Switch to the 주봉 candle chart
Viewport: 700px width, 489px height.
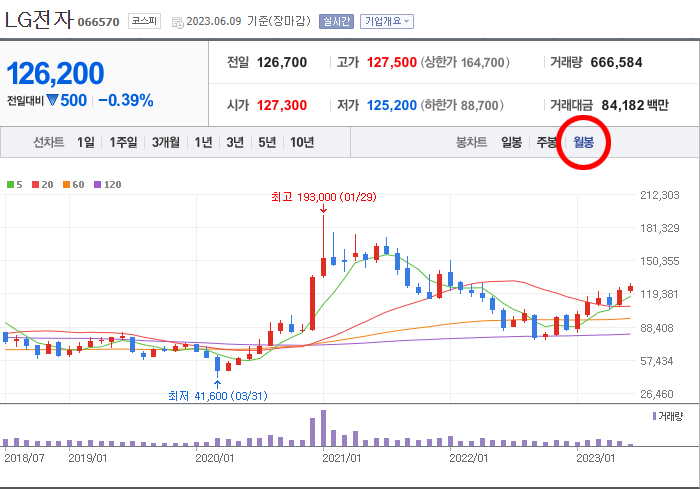pos(546,142)
